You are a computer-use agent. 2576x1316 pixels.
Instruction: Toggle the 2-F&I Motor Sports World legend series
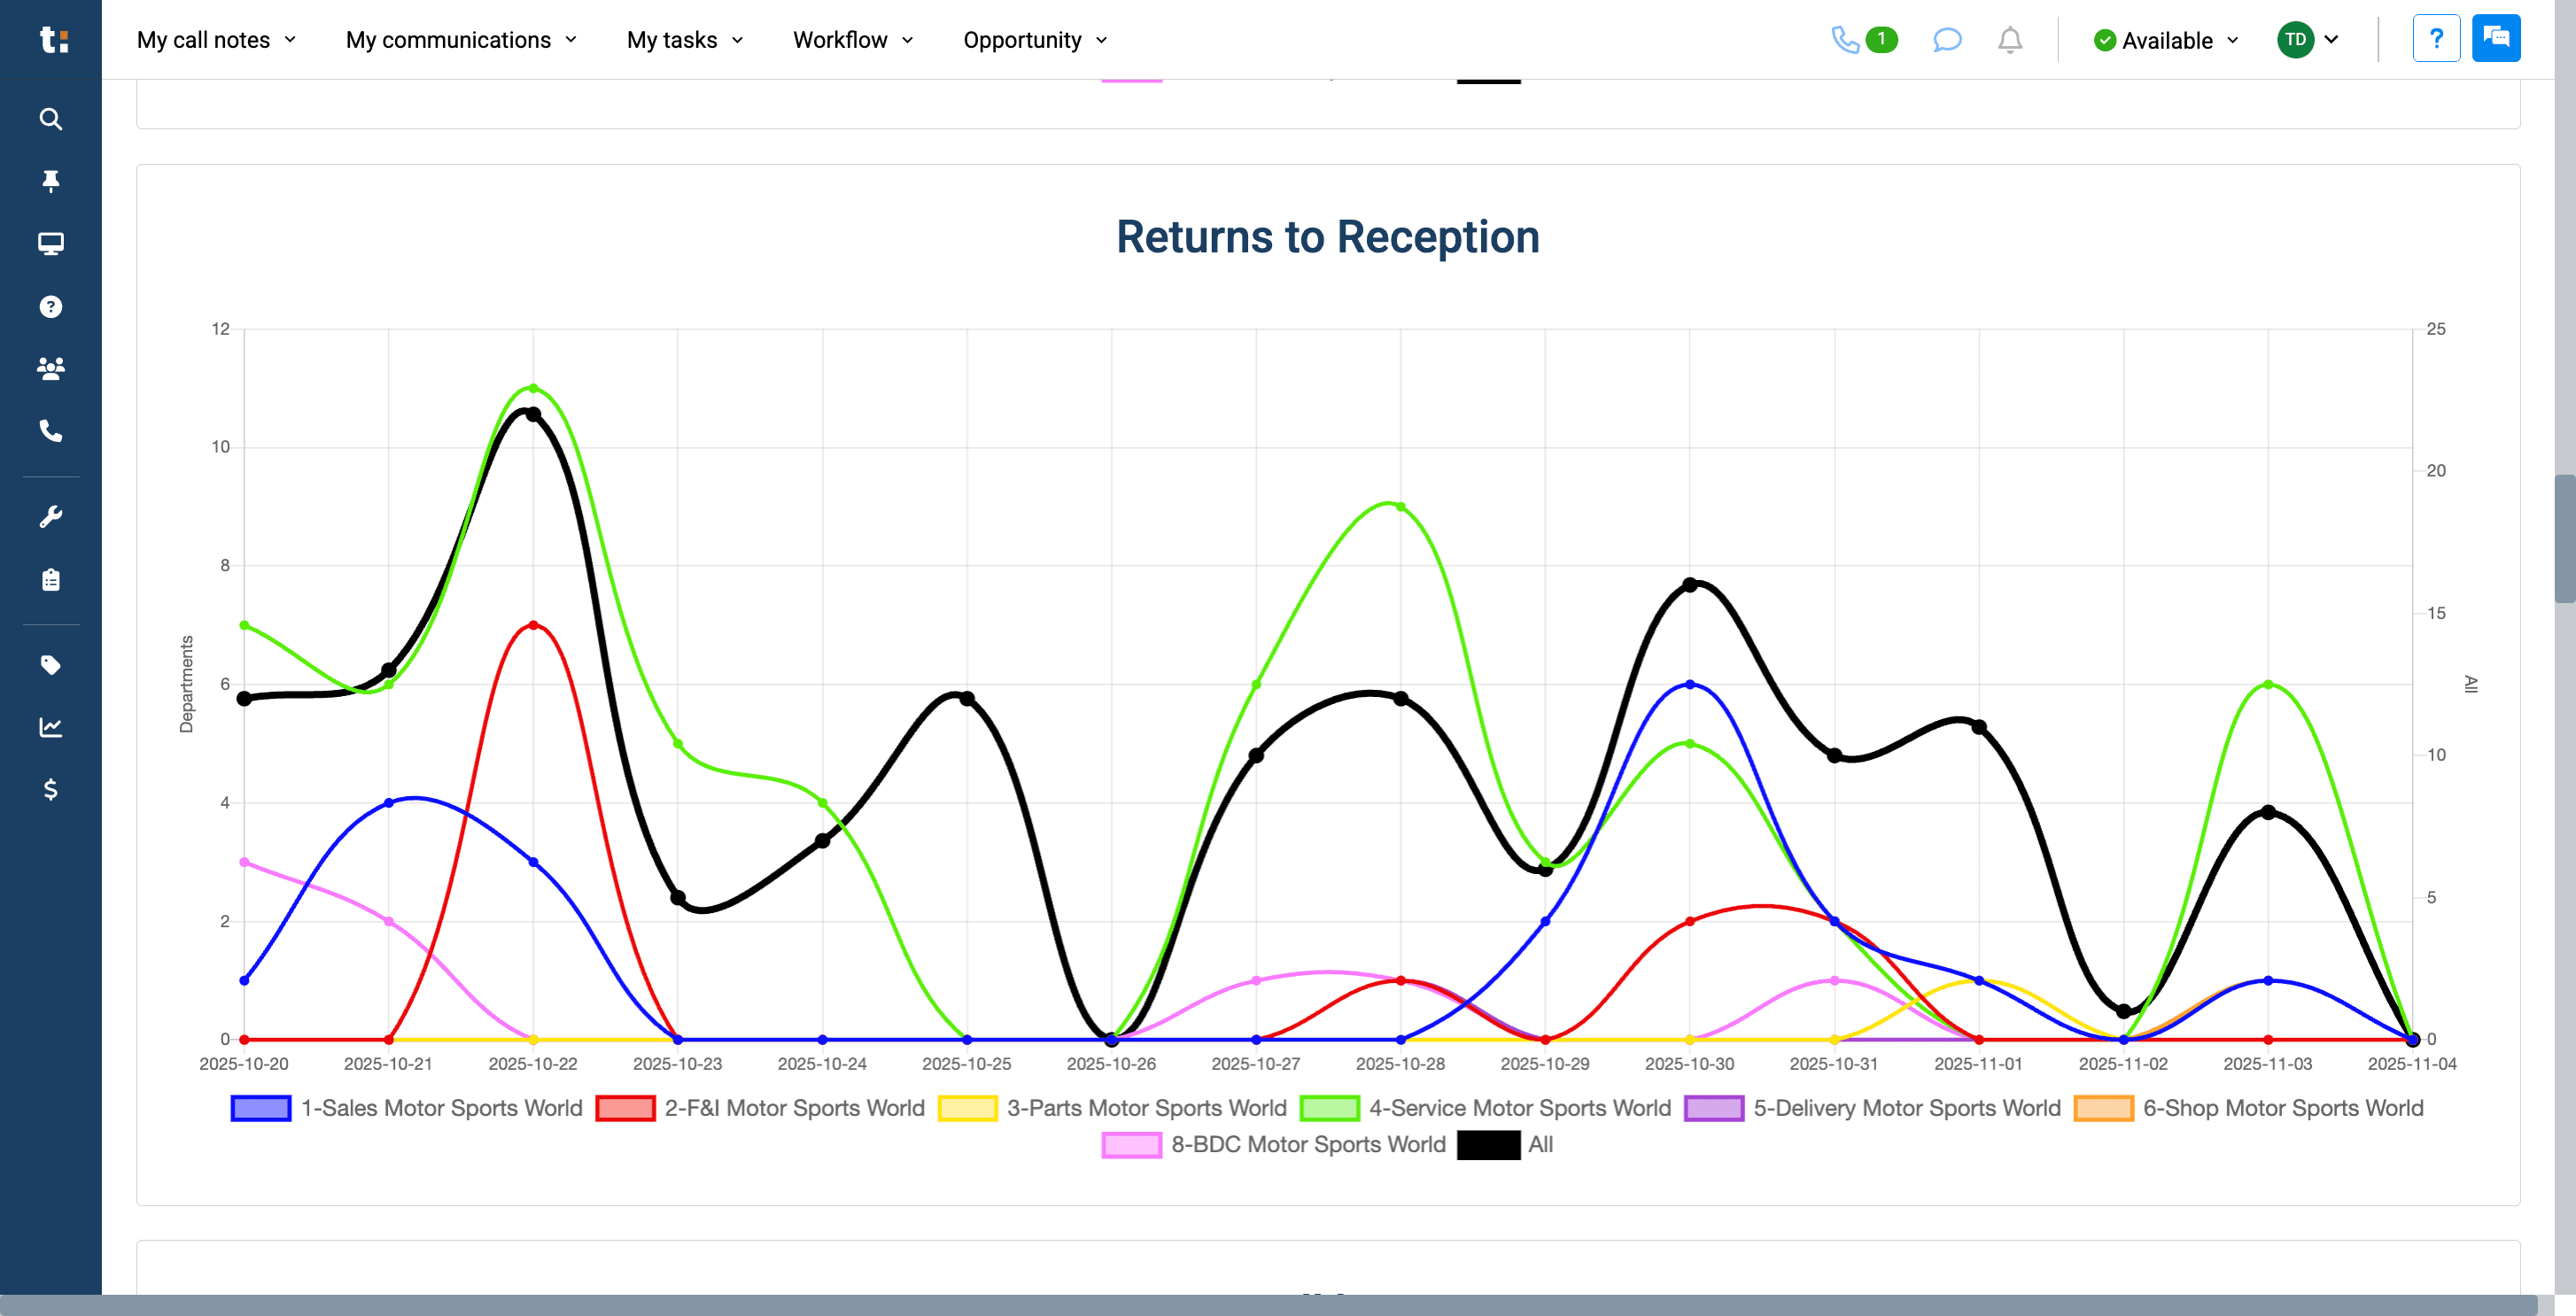coord(760,1108)
